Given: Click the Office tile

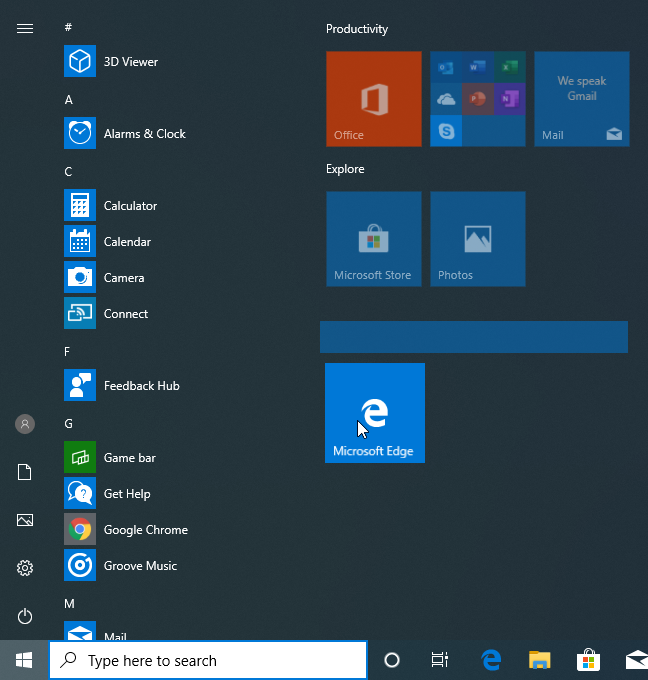Looking at the screenshot, I should tap(373, 99).
